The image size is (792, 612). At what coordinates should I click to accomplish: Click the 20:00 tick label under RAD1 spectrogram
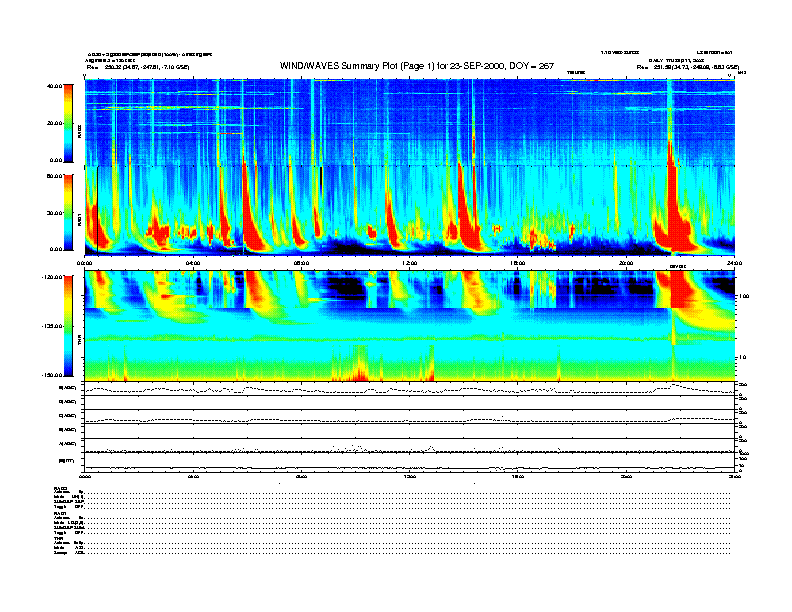coord(626,263)
